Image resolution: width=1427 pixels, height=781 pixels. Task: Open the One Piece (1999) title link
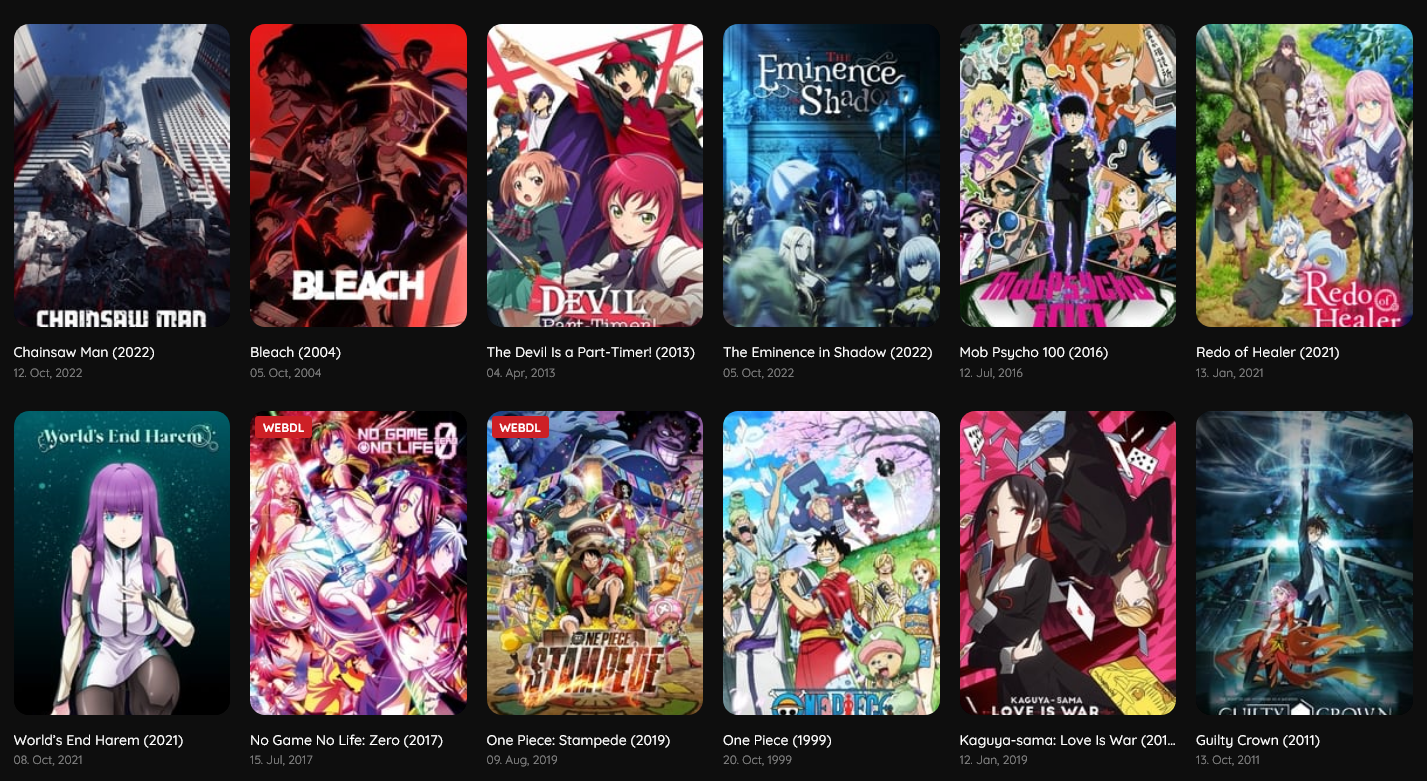pos(777,740)
